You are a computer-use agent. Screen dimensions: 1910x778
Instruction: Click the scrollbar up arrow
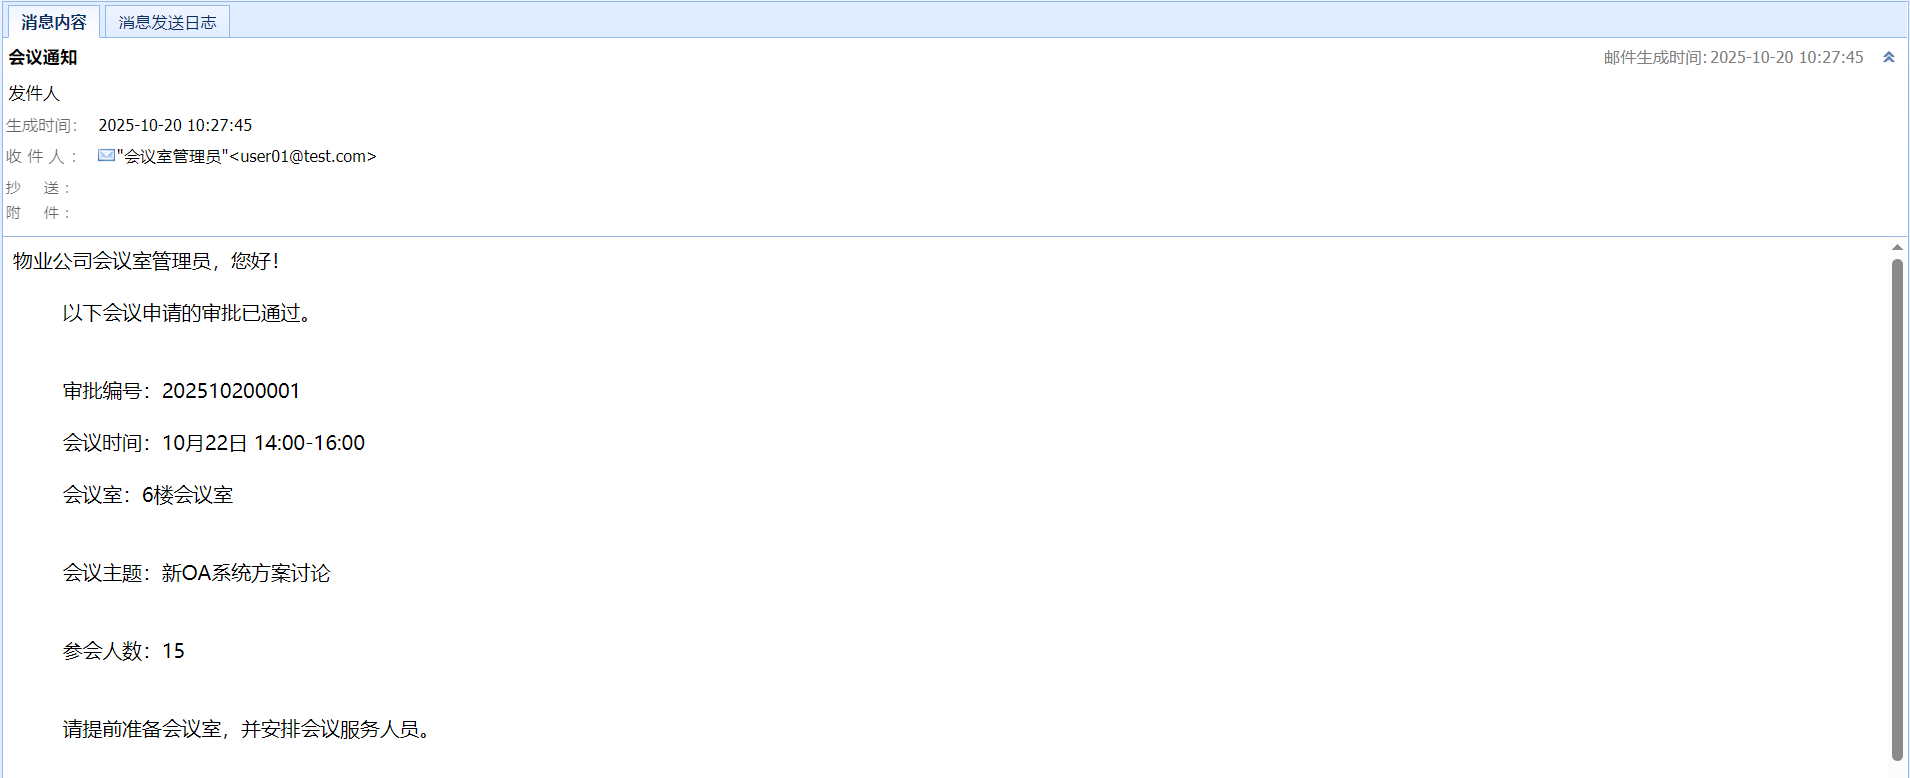pos(1897,247)
